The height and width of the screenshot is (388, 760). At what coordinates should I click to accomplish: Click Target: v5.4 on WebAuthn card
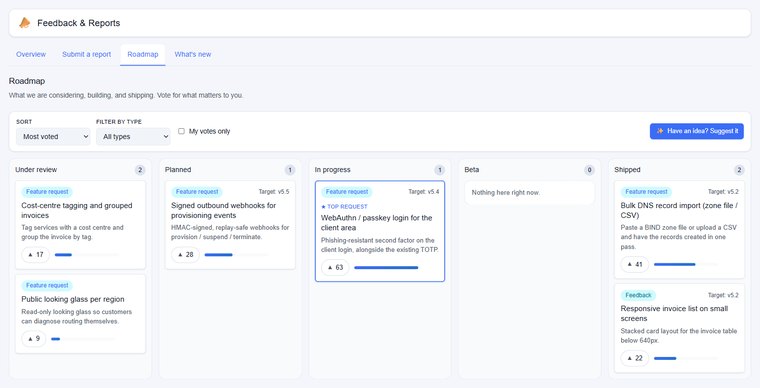[424, 192]
